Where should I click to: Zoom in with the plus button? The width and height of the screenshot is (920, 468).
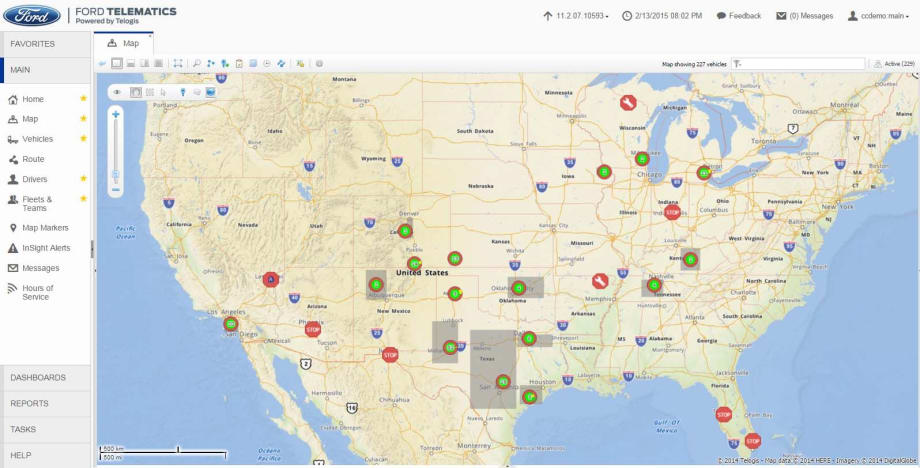coord(116,114)
